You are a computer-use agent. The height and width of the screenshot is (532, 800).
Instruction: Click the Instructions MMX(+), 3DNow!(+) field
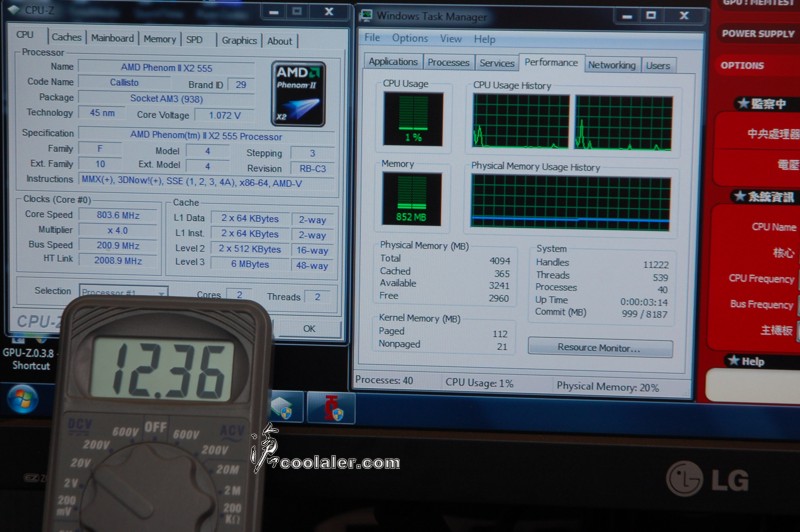pyautogui.click(x=207, y=181)
